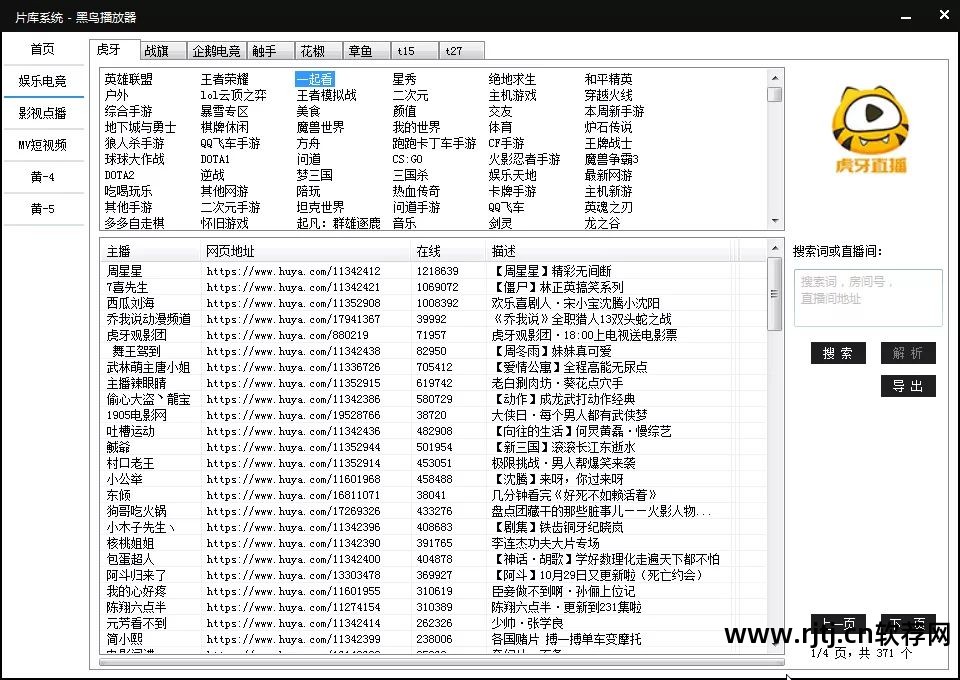Open the 章鱼 tab
The height and width of the screenshot is (680, 960).
(366, 51)
